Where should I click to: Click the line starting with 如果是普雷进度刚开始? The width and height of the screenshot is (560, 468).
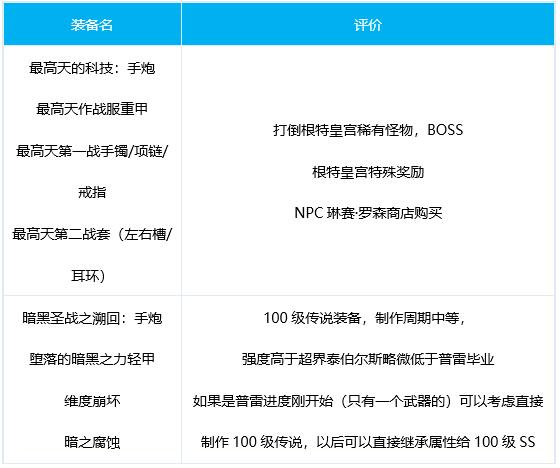click(368, 401)
